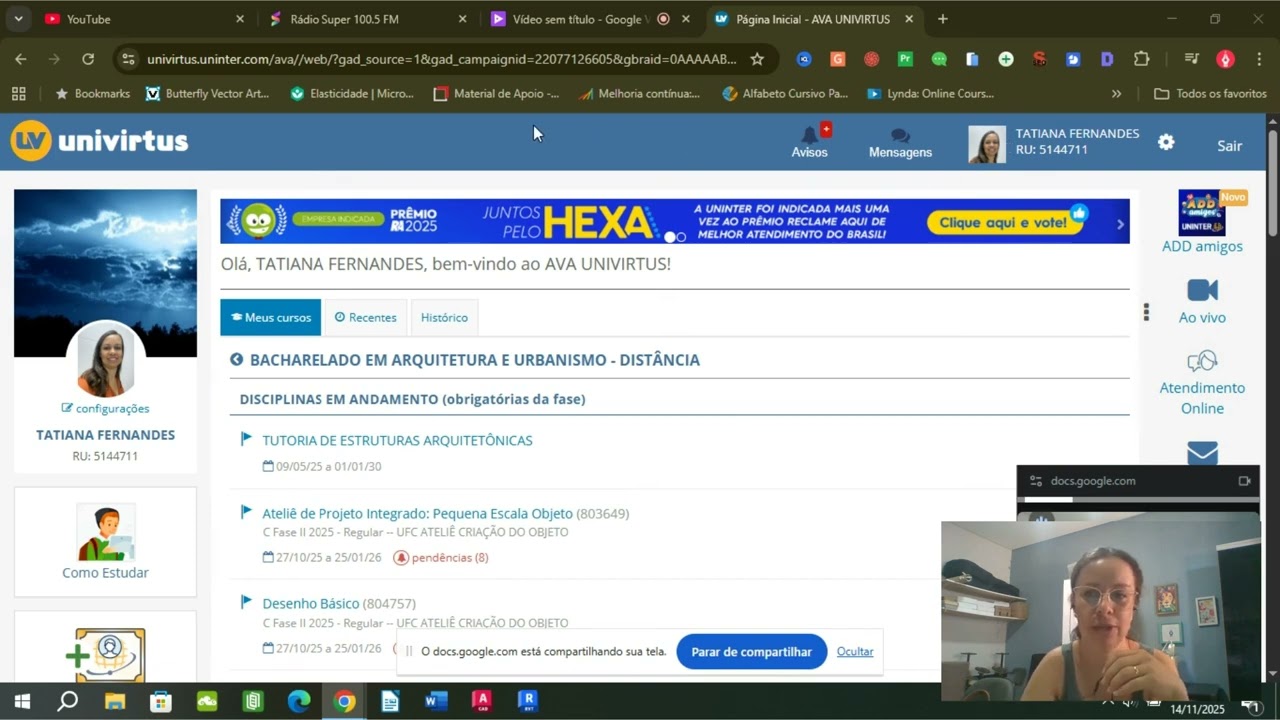
Task: Click Clique aqui e vote banner button
Action: 1005,223
